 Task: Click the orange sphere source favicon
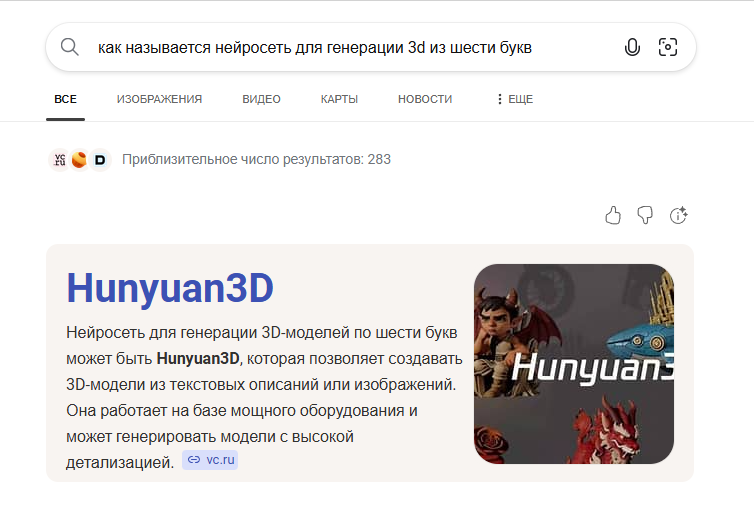pyautogui.click(x=79, y=160)
